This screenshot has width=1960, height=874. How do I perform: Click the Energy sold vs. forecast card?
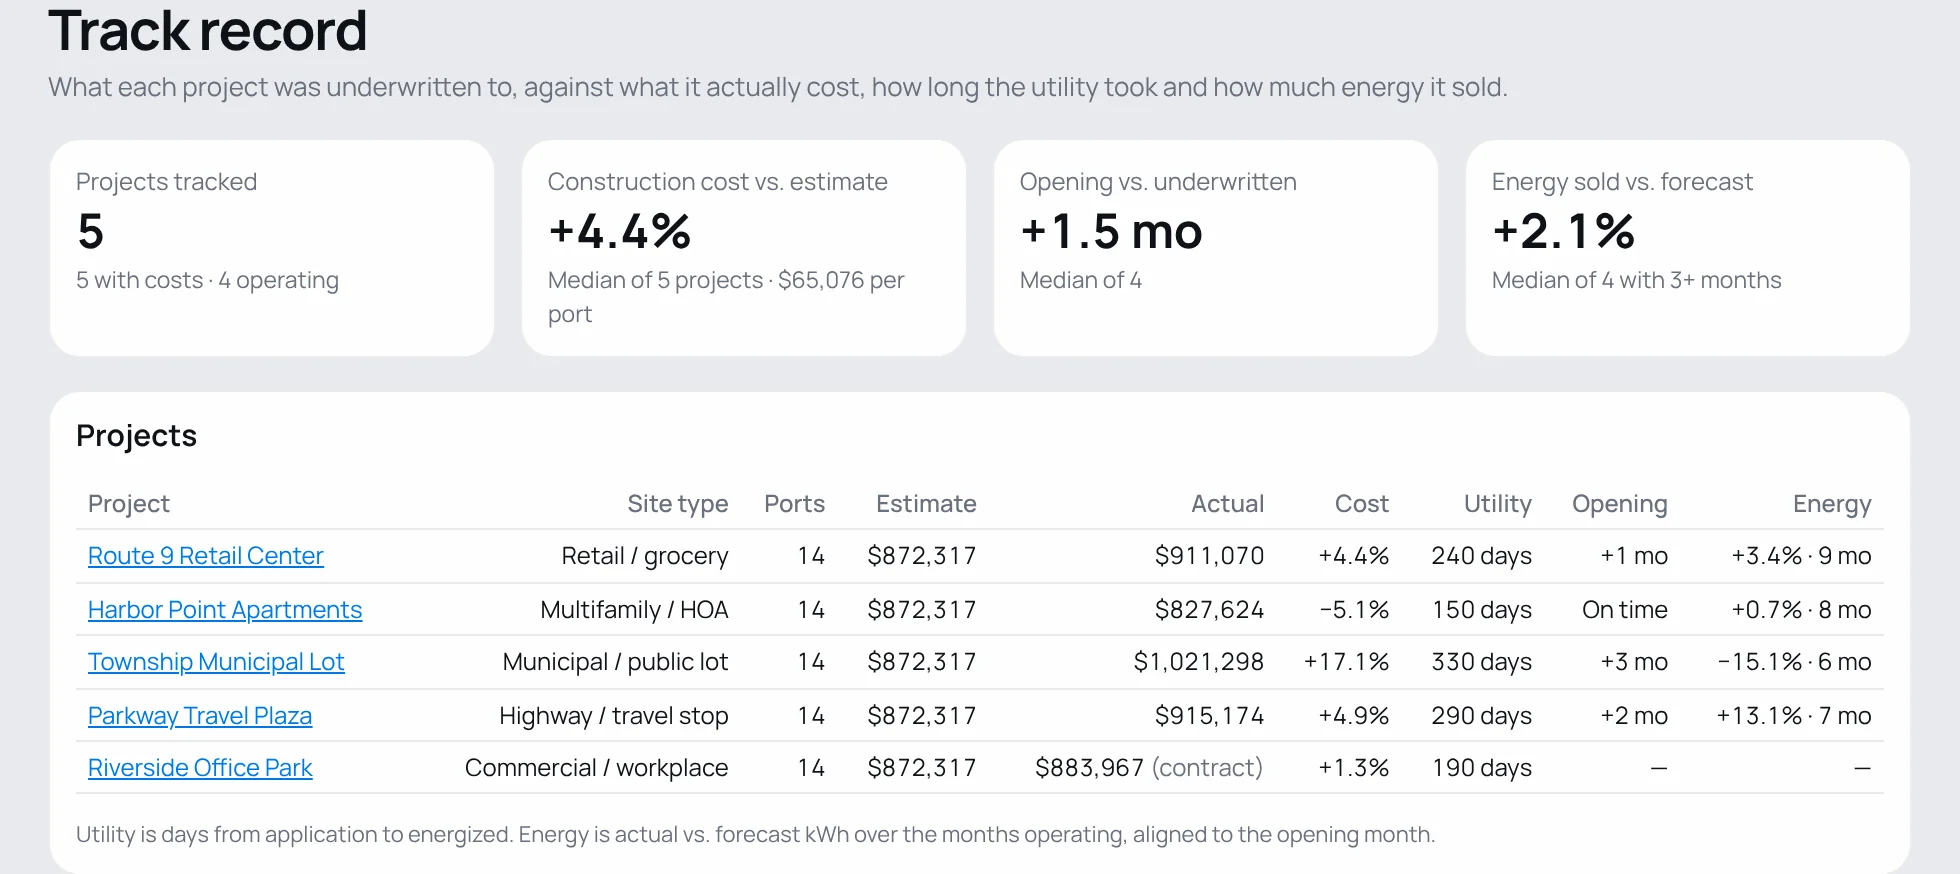pos(1688,248)
